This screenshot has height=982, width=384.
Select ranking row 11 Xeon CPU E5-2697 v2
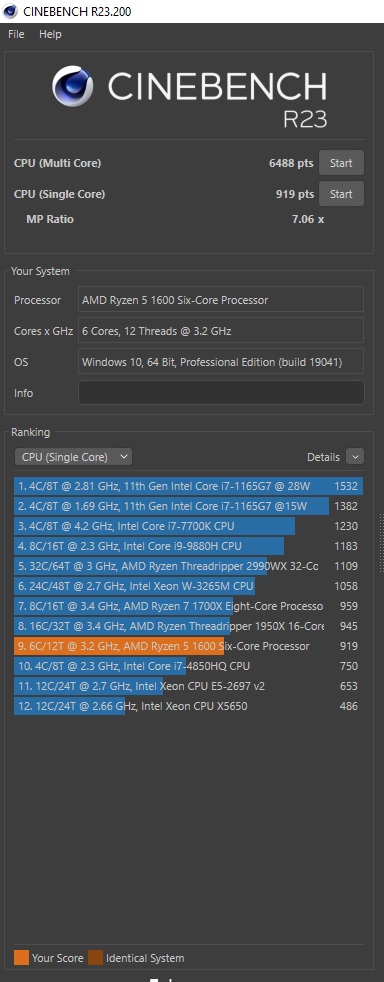pyautogui.click(x=189, y=686)
